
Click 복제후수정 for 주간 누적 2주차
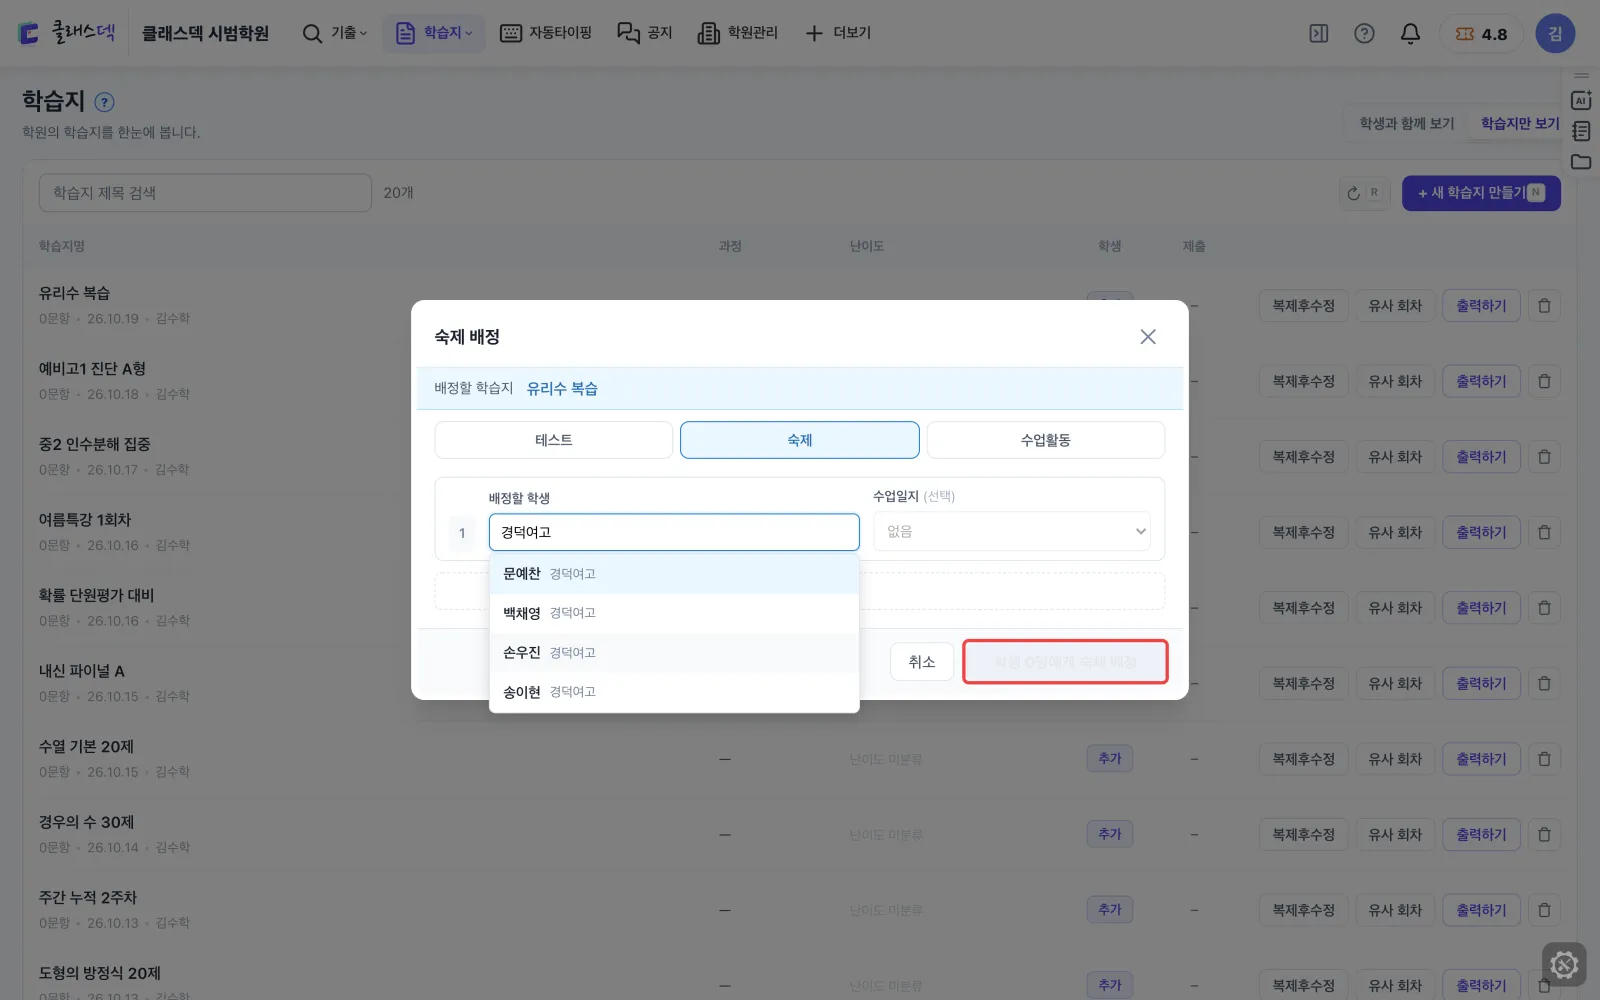[x=1303, y=910]
